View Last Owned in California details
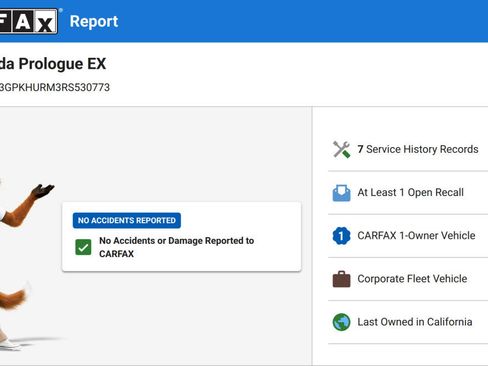488x366 pixels. (x=408, y=322)
